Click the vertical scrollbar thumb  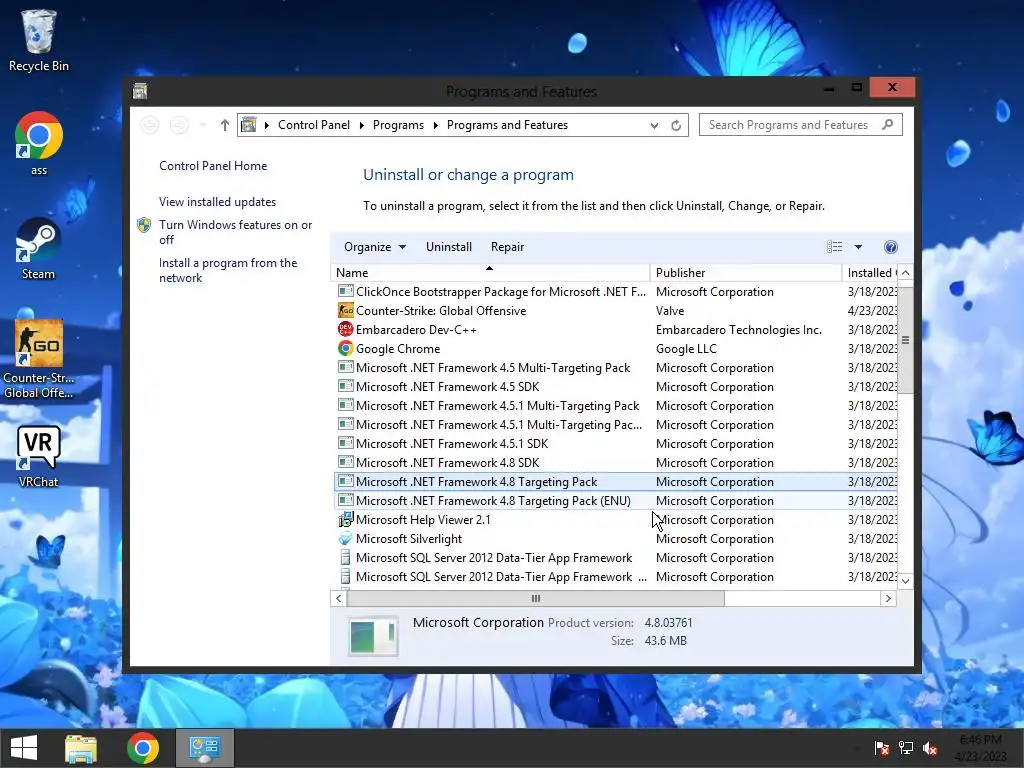point(905,340)
